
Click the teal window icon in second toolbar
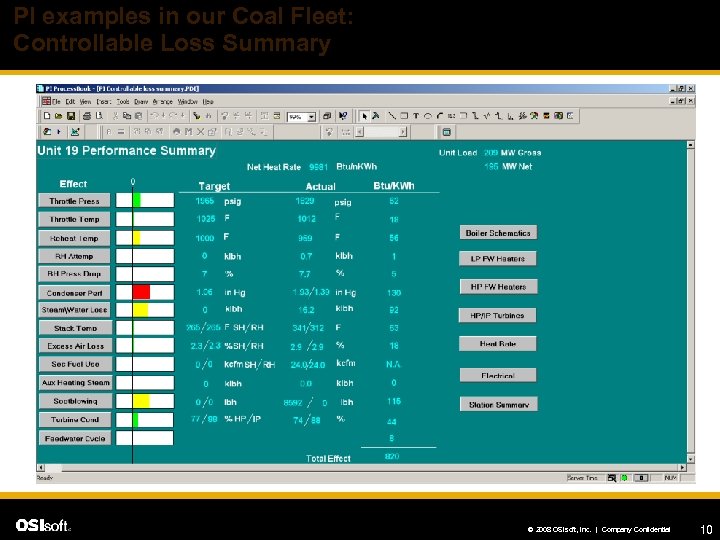(446, 132)
